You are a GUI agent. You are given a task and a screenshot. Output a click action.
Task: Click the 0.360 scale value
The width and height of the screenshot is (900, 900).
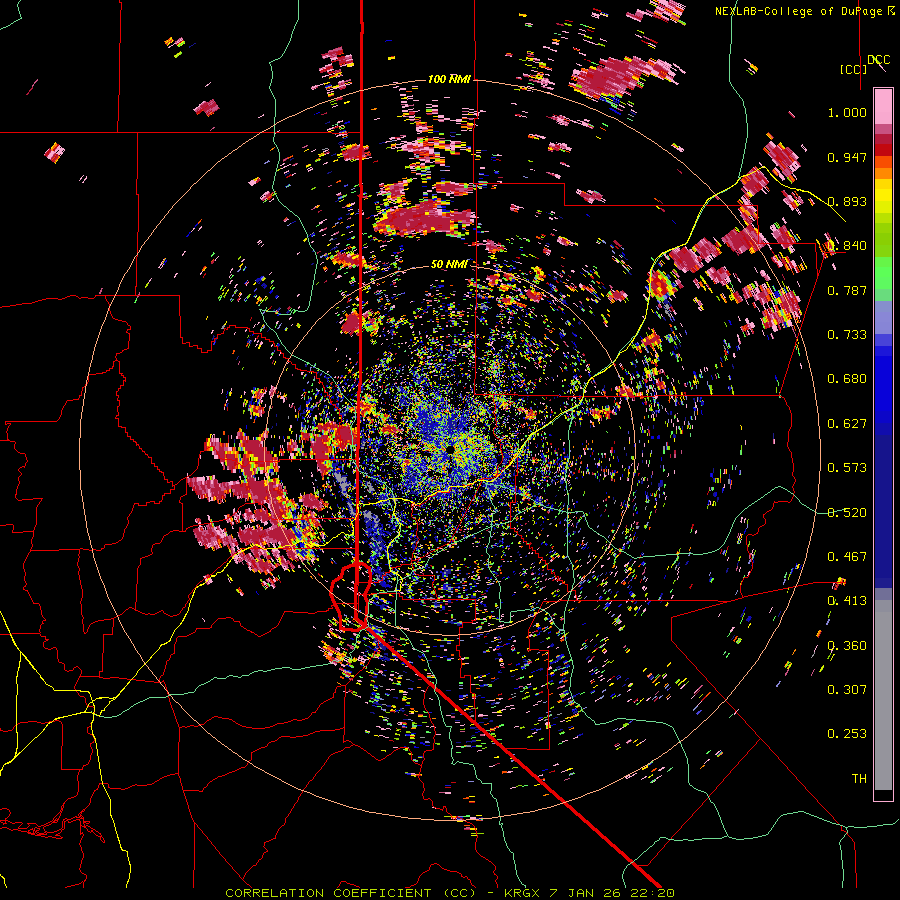click(x=847, y=646)
